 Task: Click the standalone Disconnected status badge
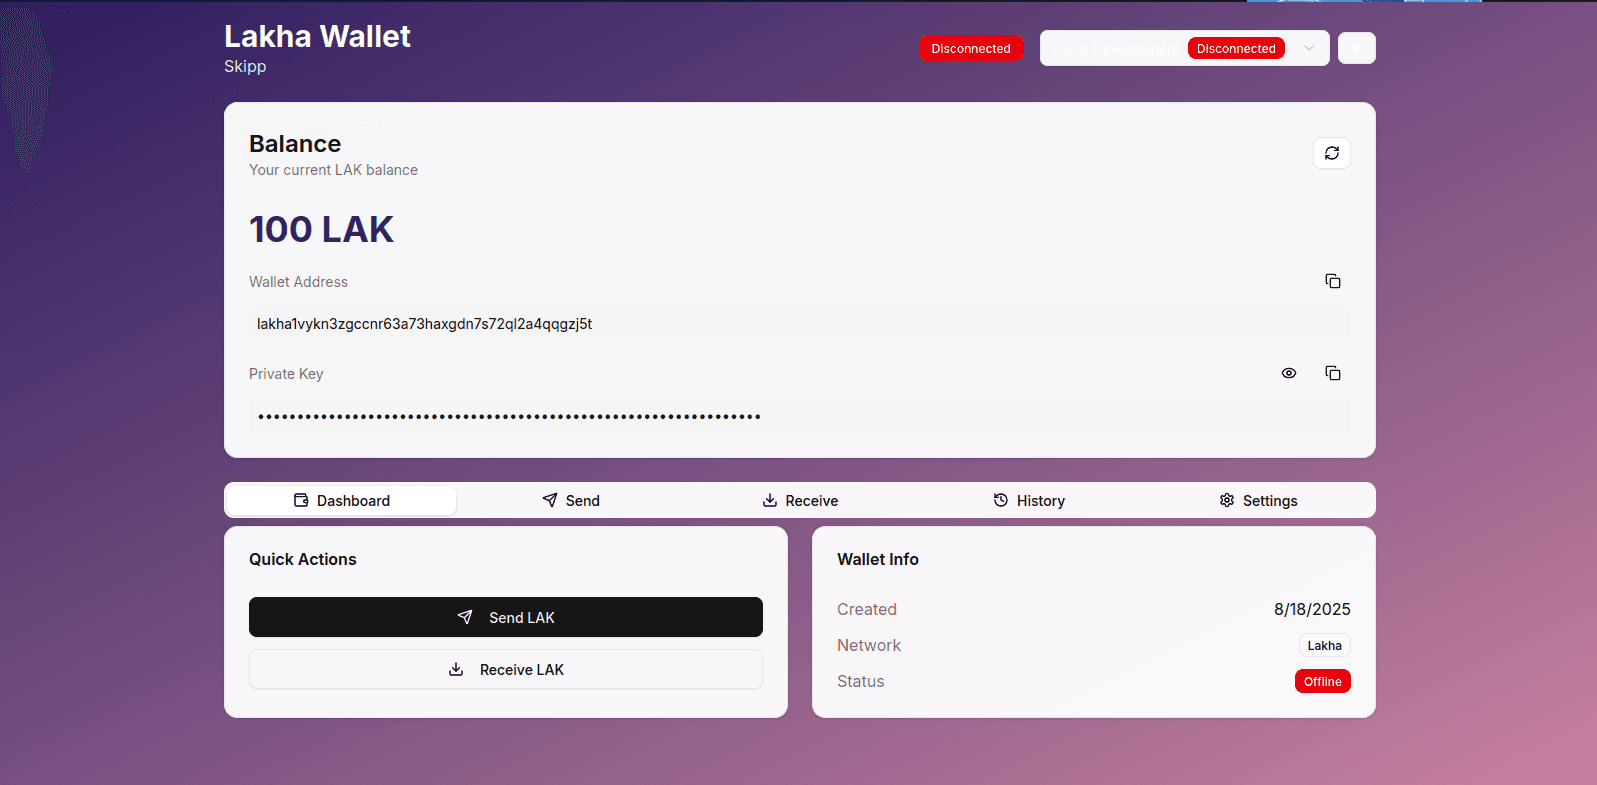970,48
